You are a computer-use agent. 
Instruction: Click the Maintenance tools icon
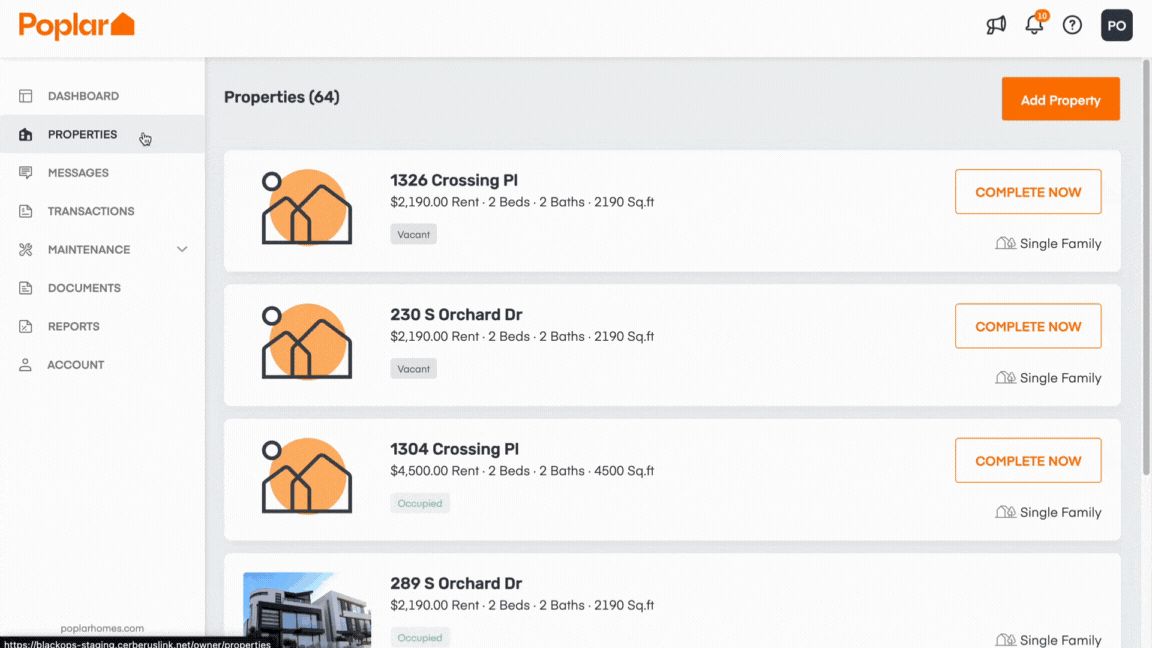click(x=26, y=250)
